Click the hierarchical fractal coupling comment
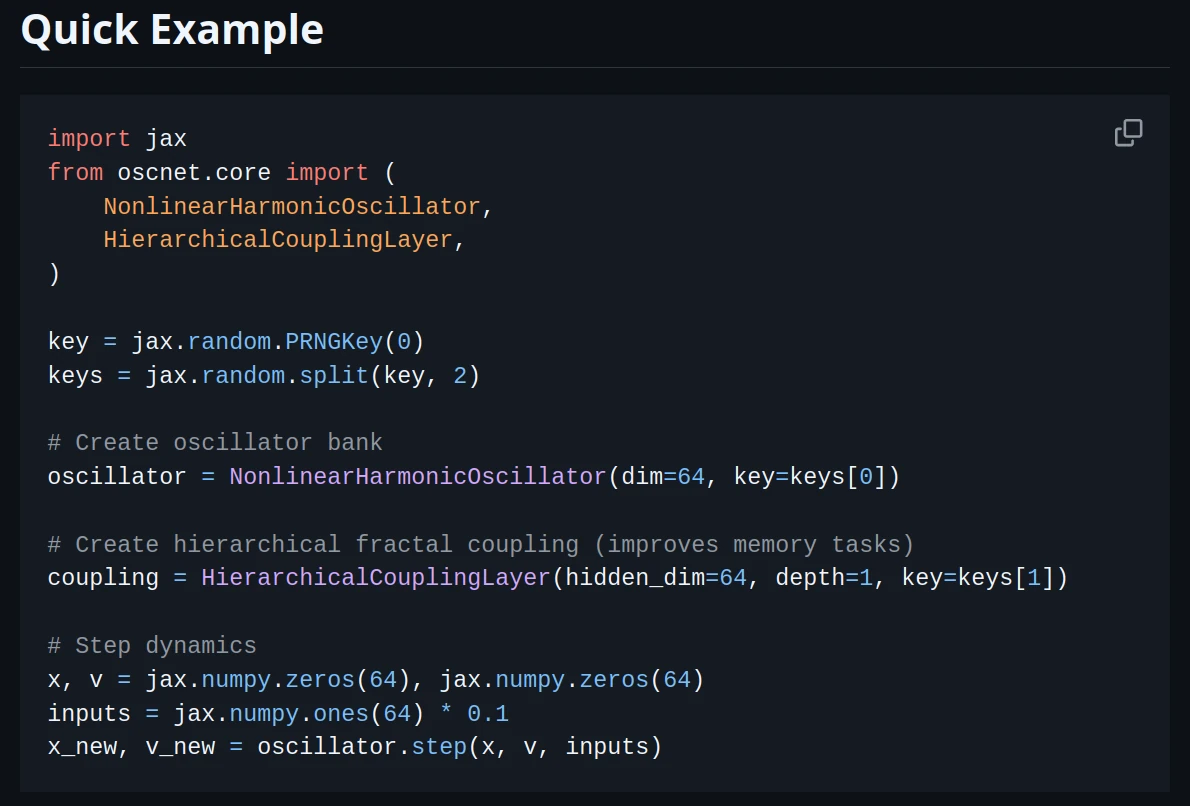This screenshot has width=1190, height=806. [480, 545]
